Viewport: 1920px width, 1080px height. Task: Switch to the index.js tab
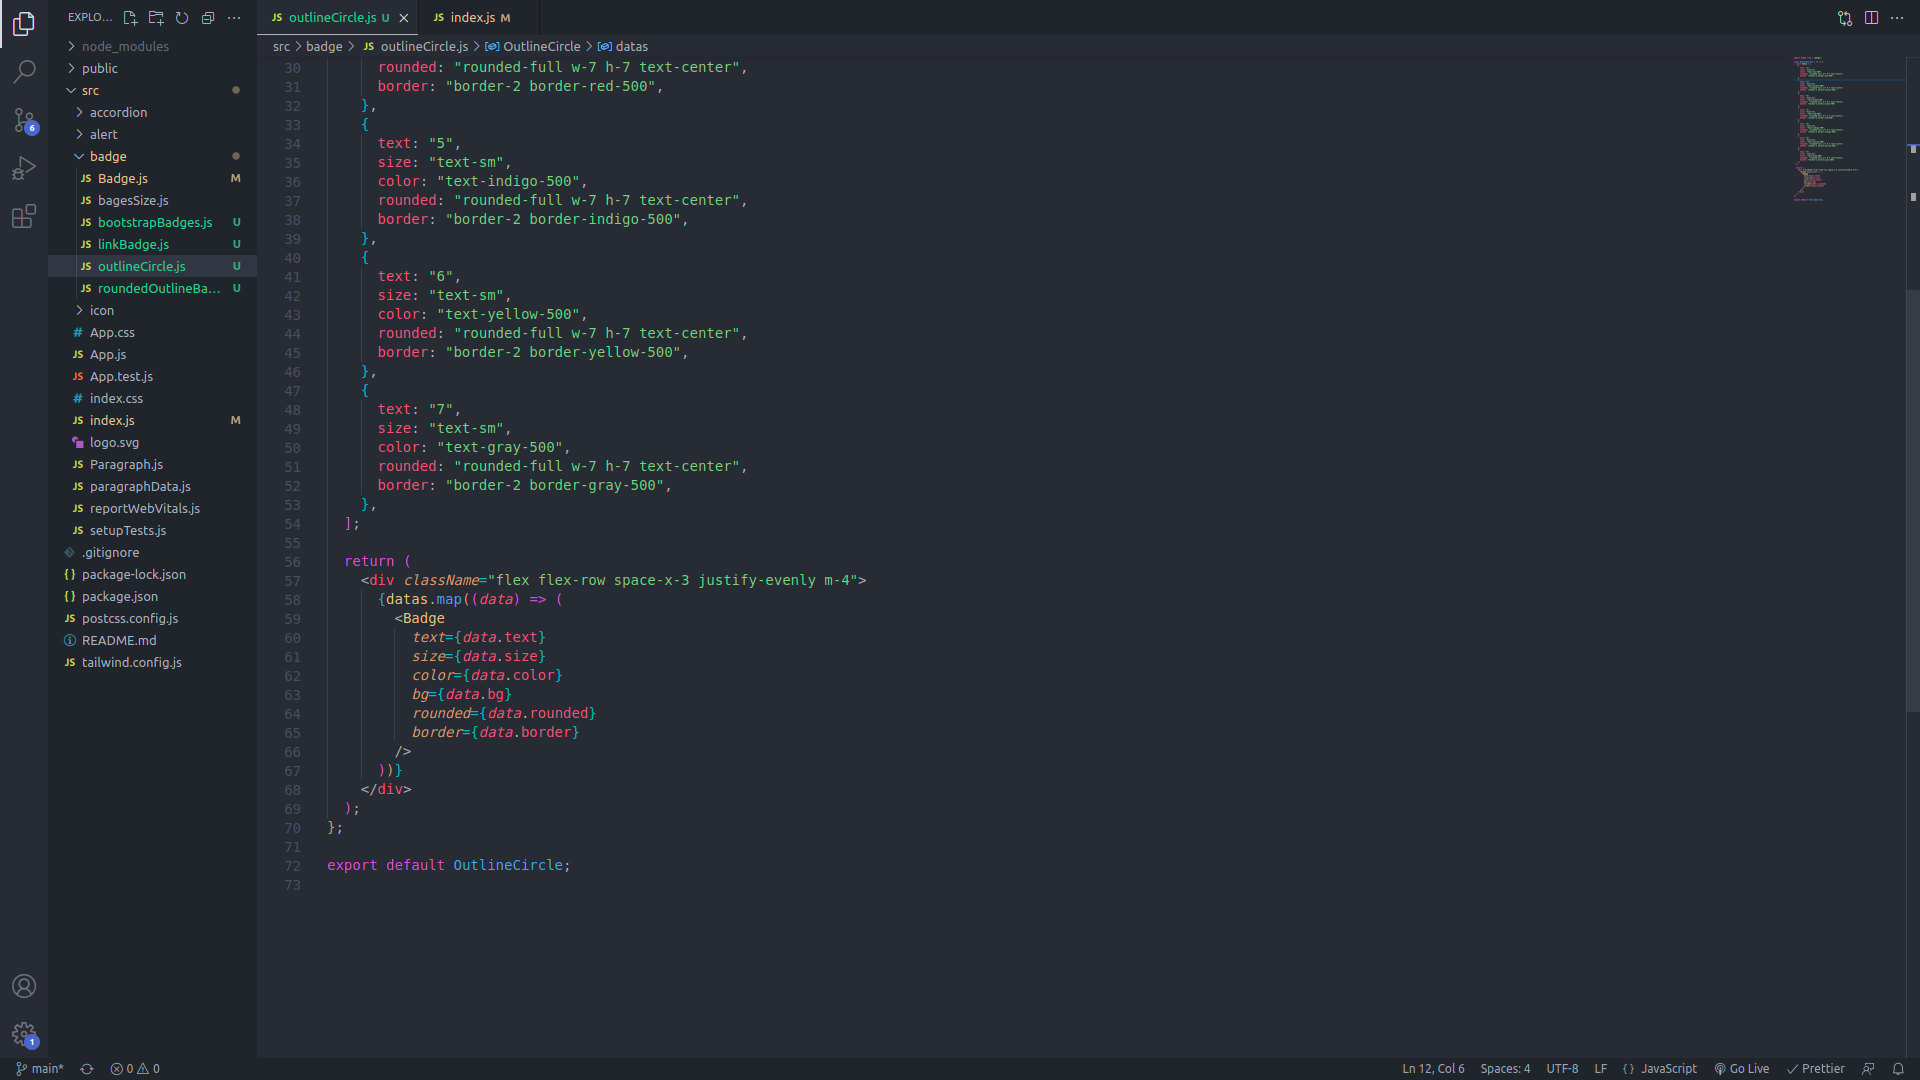(x=472, y=17)
